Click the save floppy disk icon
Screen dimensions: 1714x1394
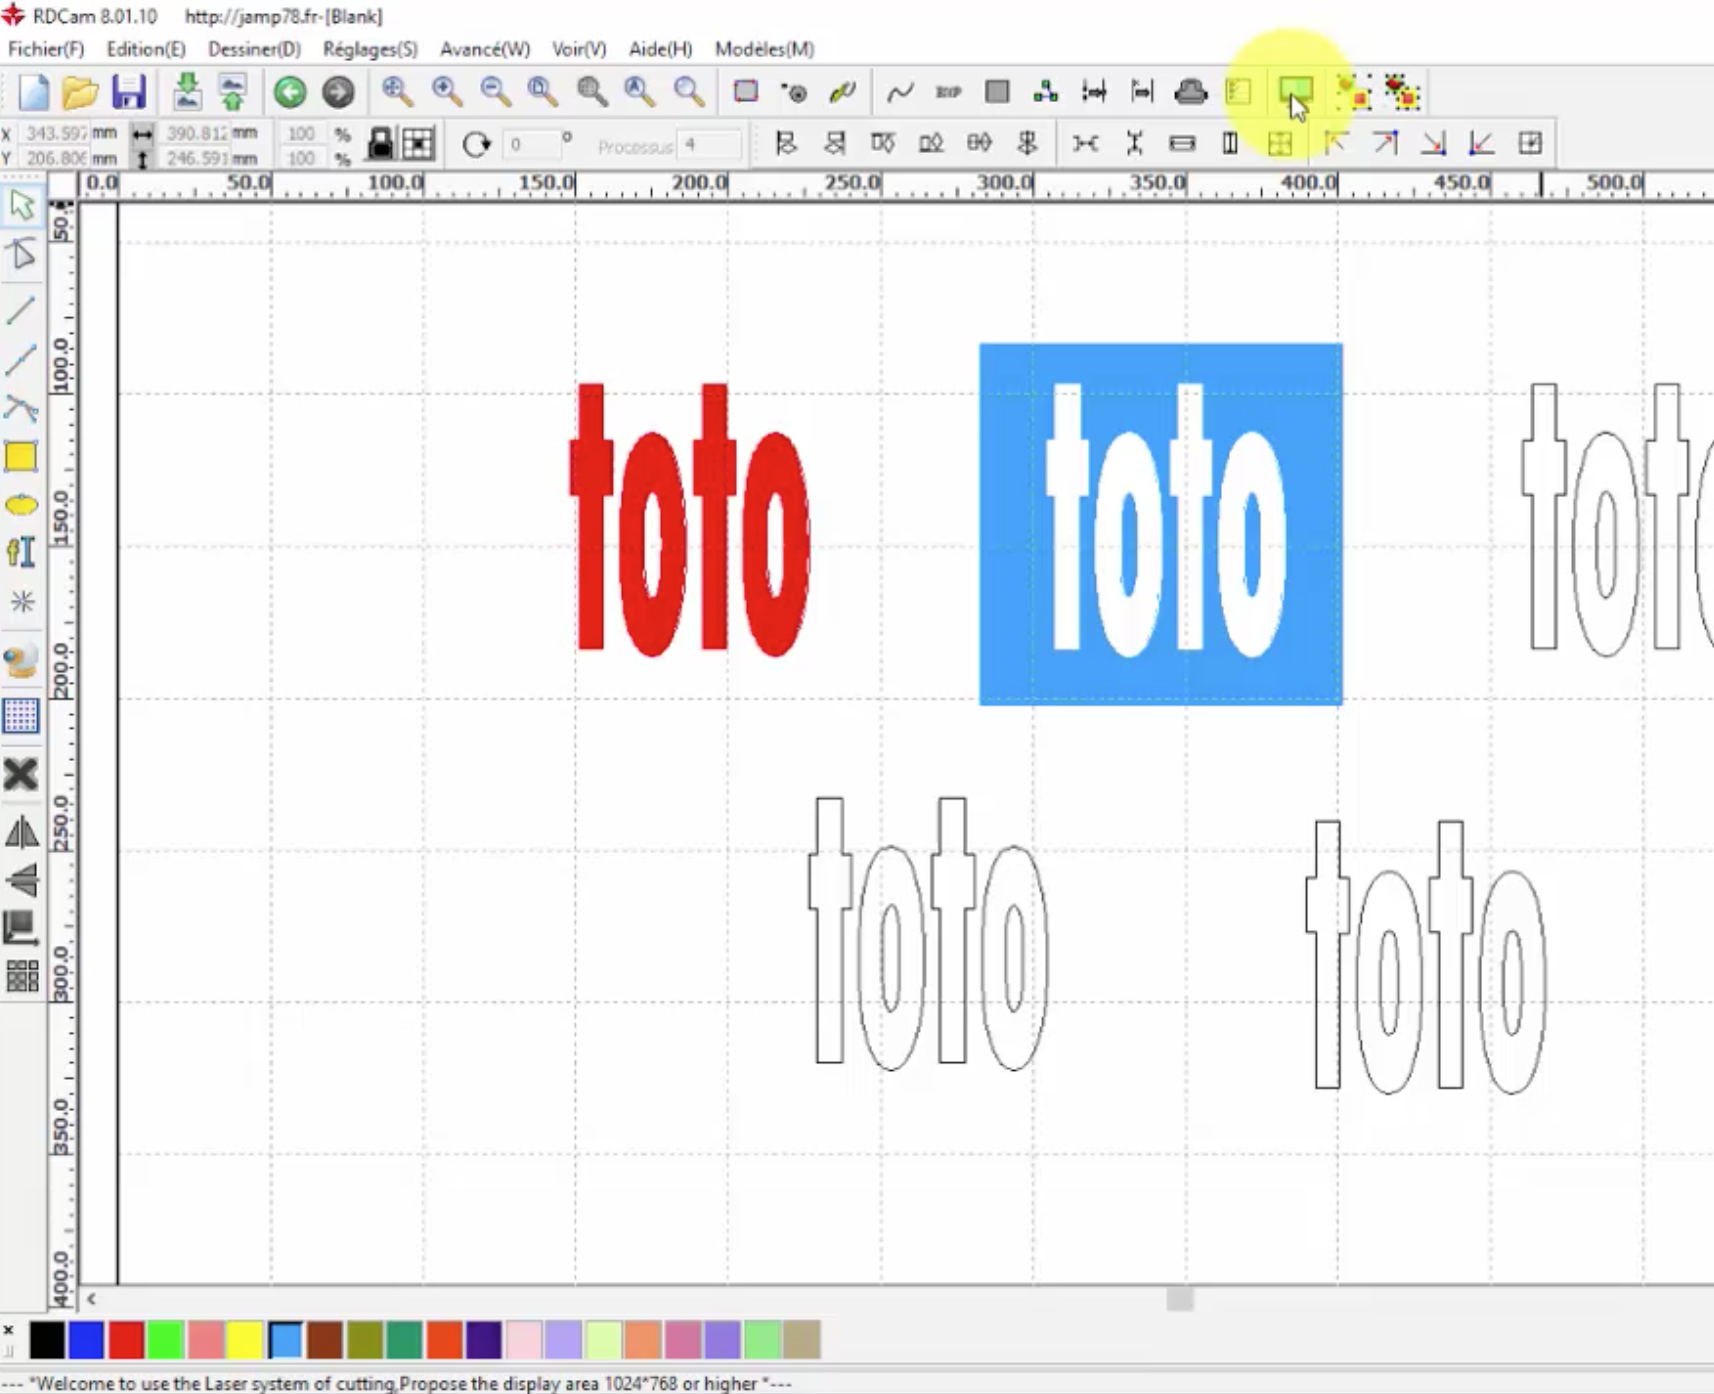(x=129, y=92)
